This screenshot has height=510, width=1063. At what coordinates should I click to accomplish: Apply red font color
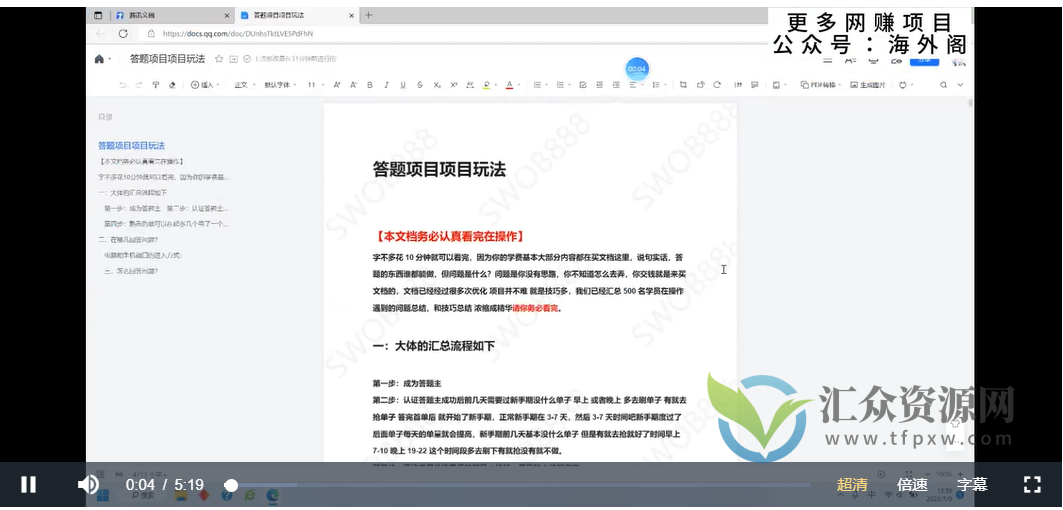pos(509,85)
